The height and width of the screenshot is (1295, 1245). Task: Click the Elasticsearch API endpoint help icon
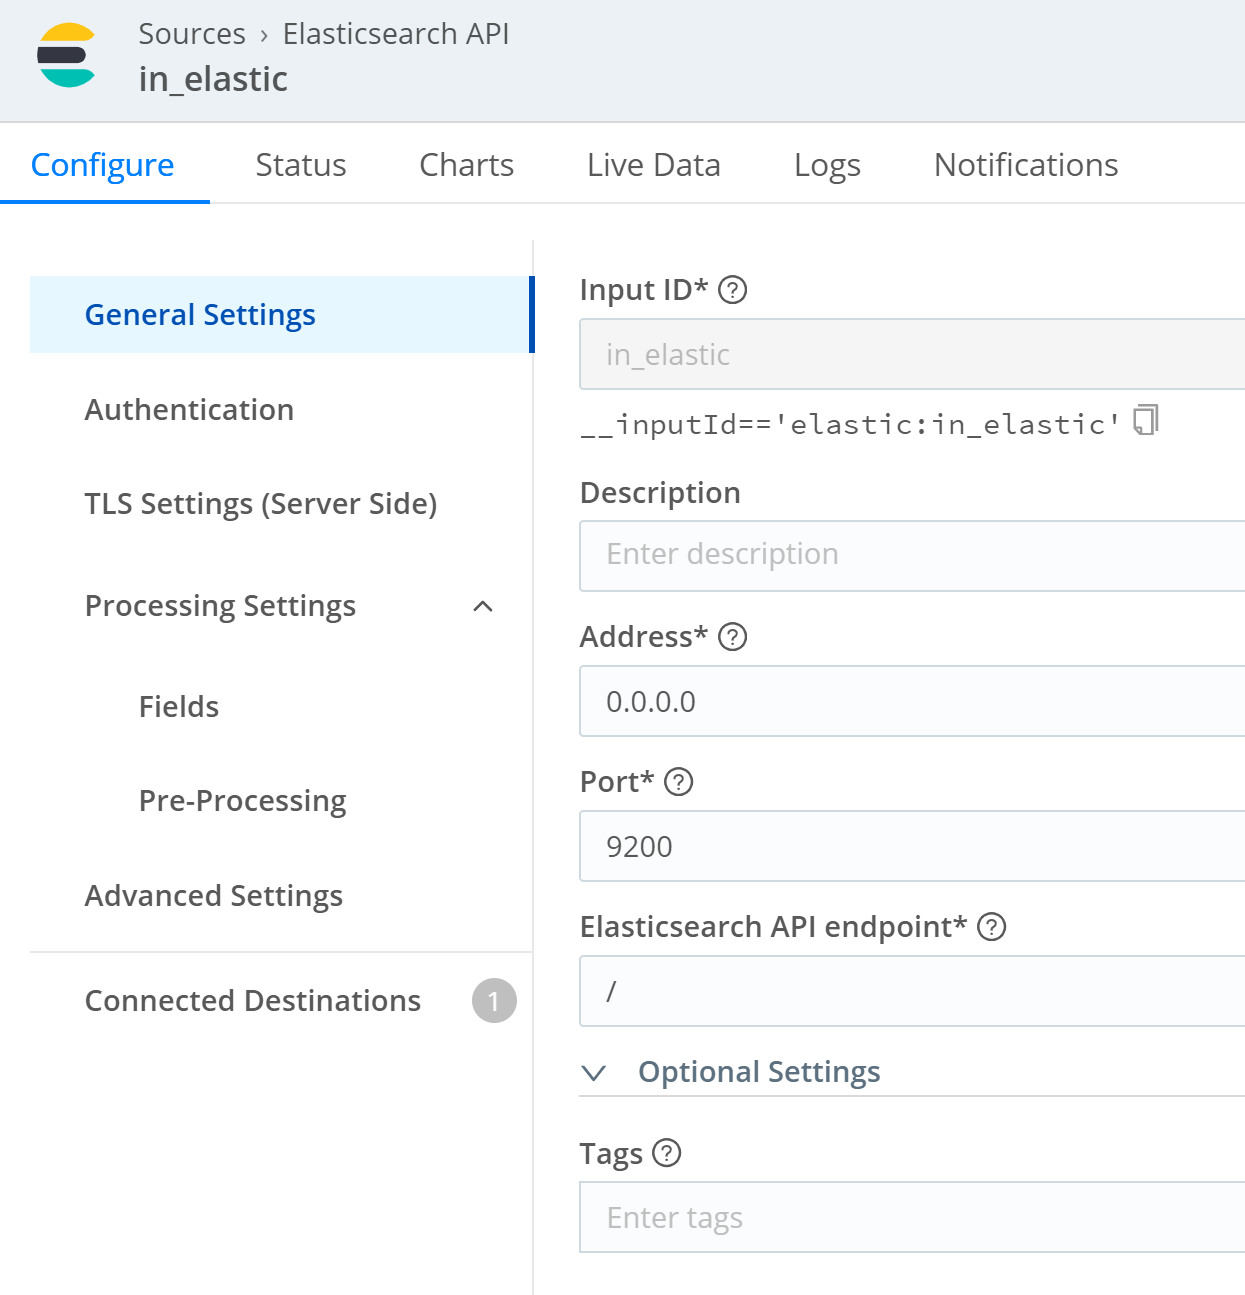coord(991,927)
